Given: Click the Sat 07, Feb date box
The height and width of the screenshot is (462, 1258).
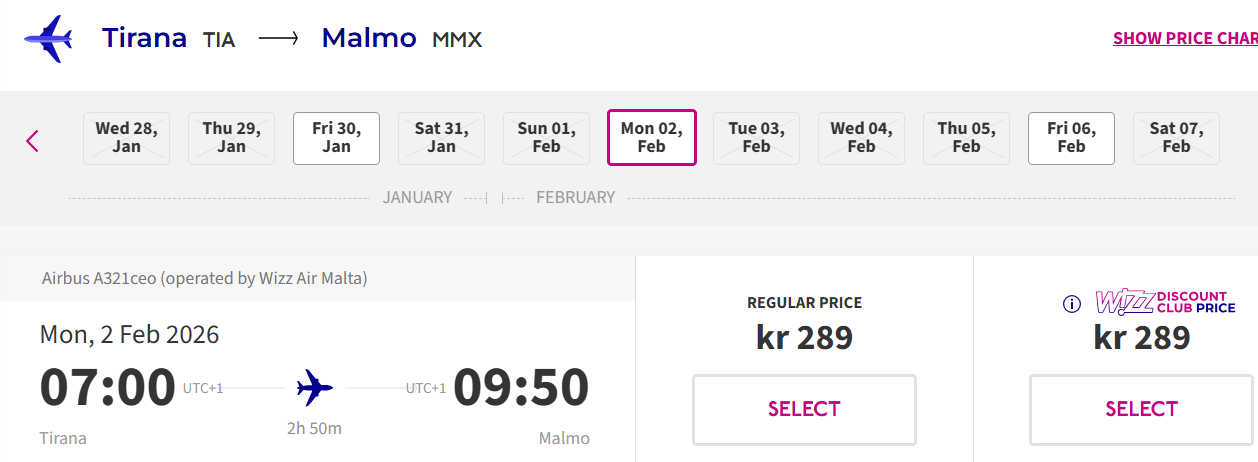Looking at the screenshot, I should coord(1176,138).
